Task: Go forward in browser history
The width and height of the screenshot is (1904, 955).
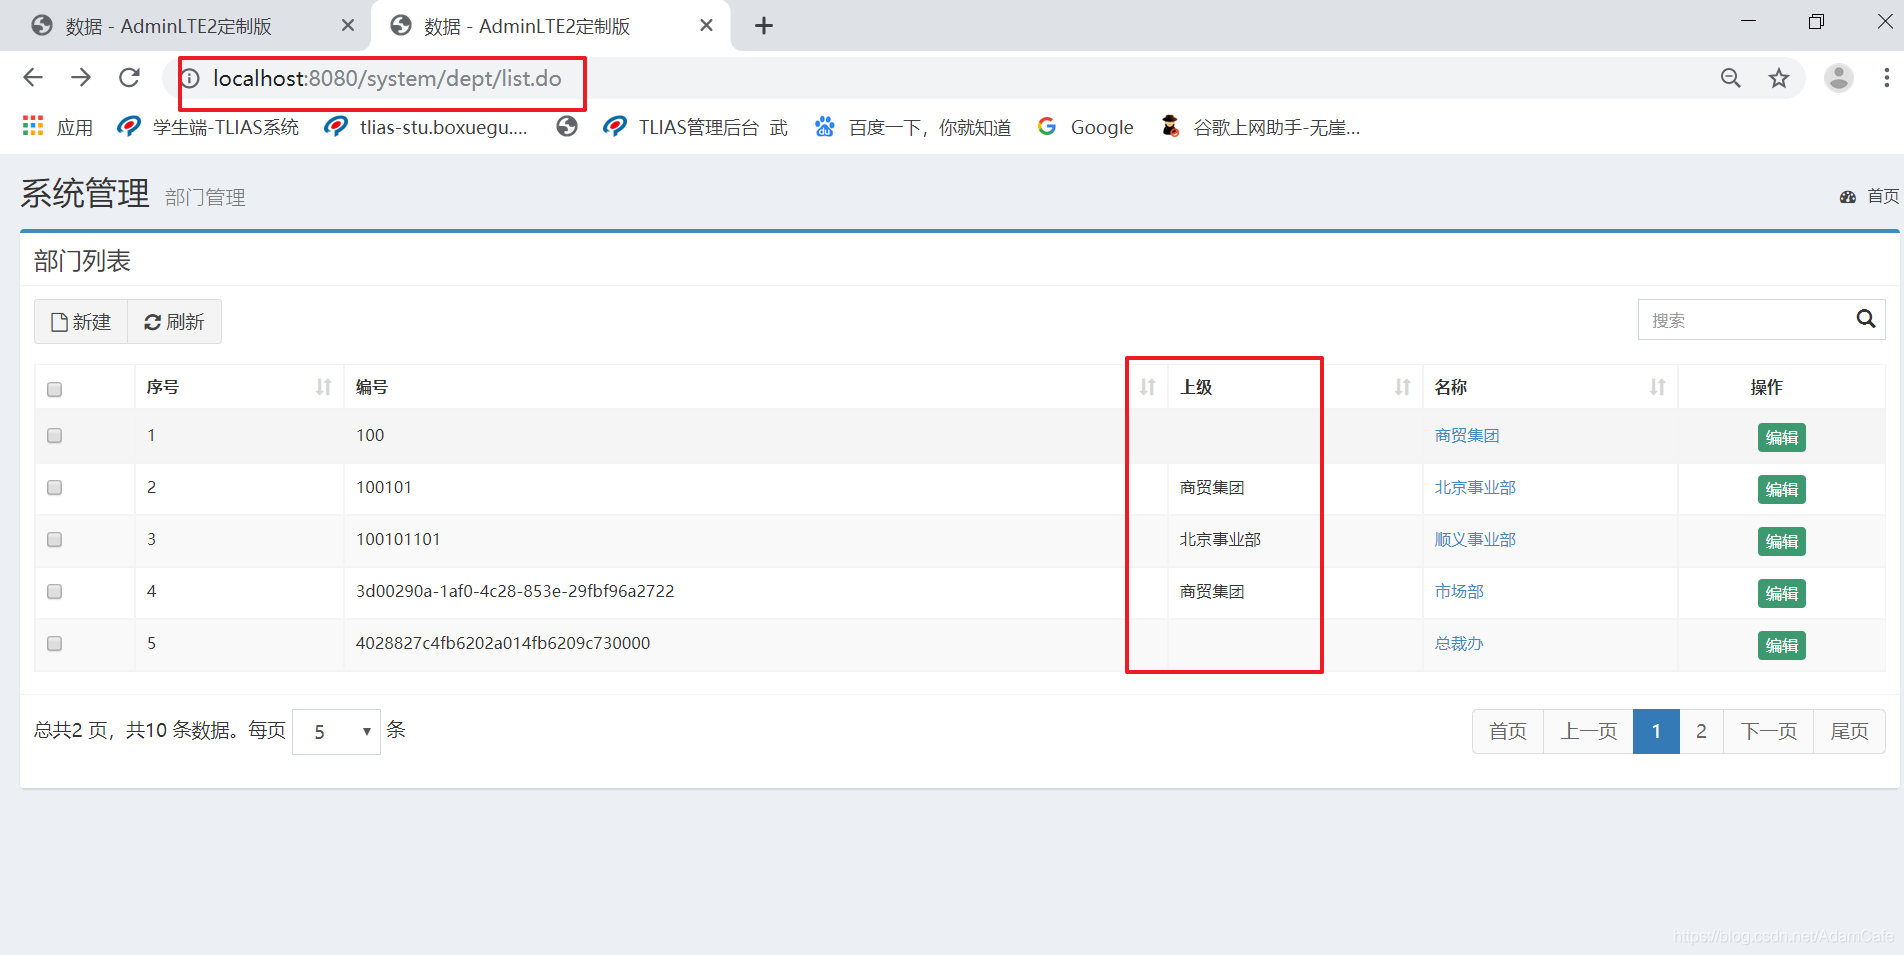Action: click(81, 78)
